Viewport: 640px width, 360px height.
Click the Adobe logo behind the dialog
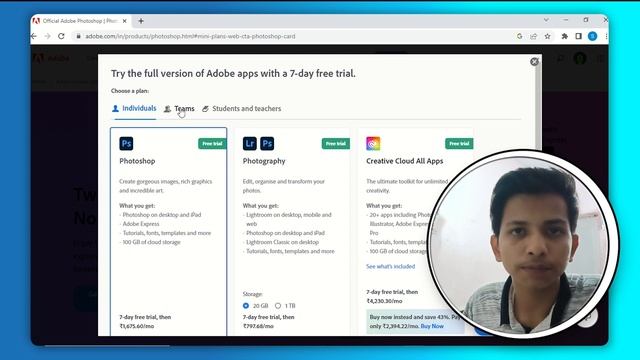(51, 58)
